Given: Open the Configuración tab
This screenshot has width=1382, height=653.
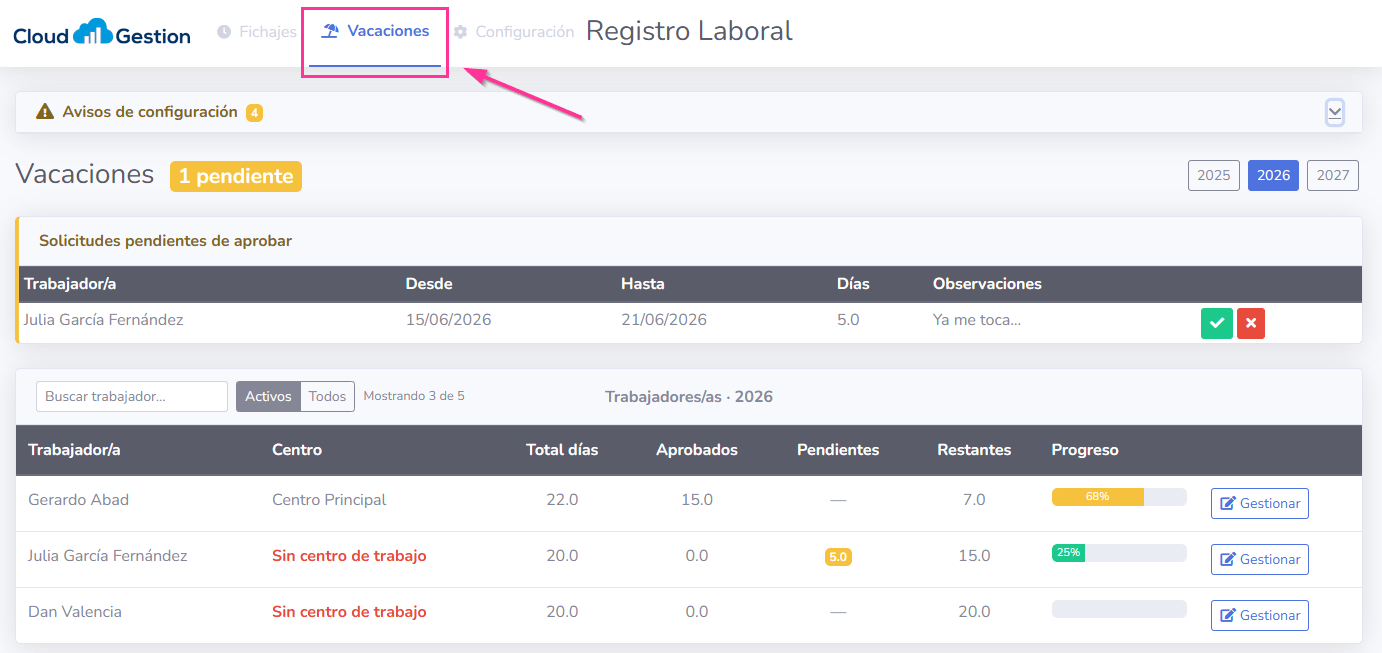Looking at the screenshot, I should (x=514, y=32).
